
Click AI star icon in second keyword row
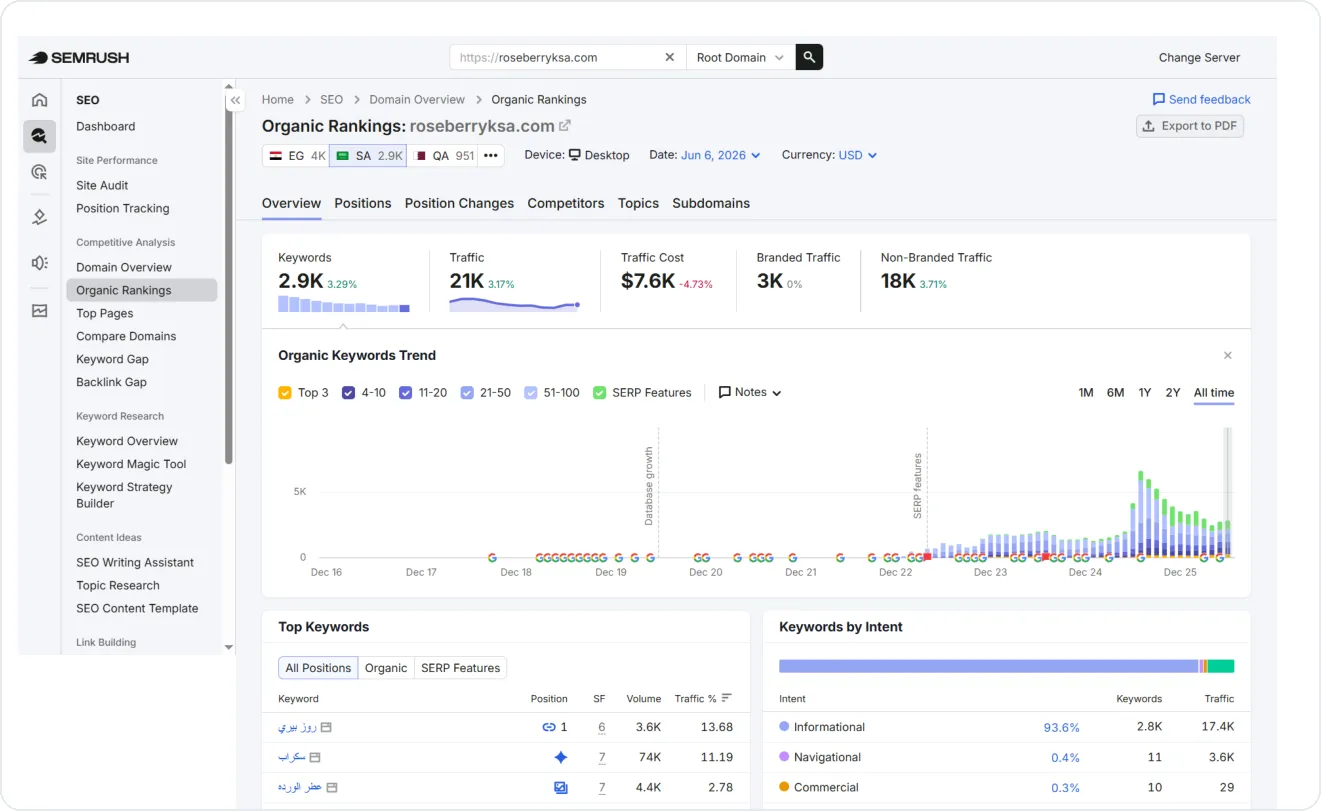point(561,757)
